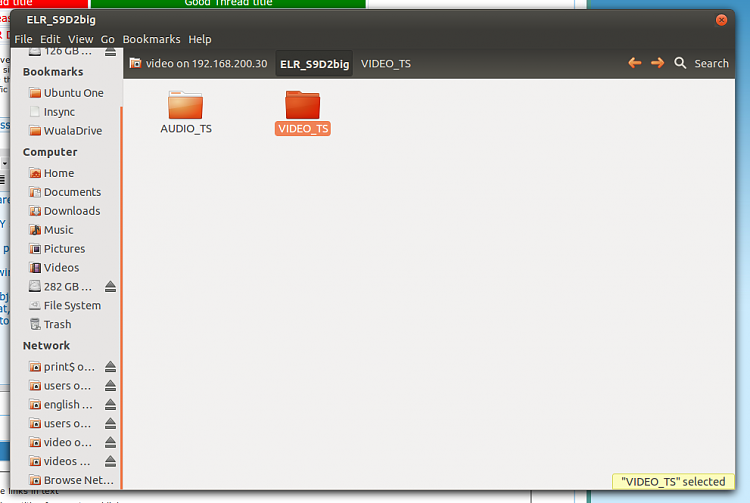Open WualaDrive bookmark label
The height and width of the screenshot is (503, 750).
coord(73,131)
